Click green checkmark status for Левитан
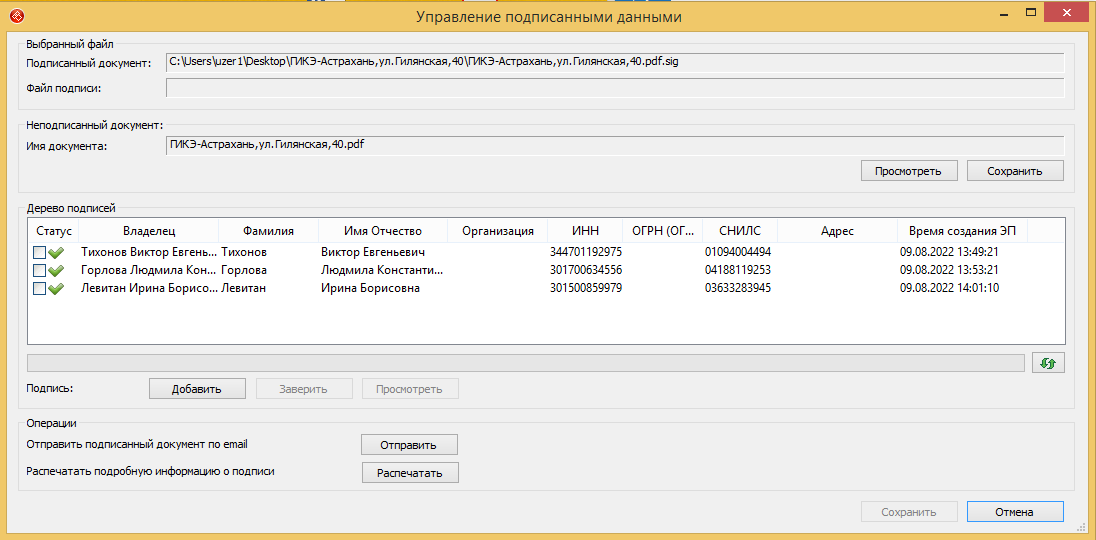Screen dimensions: 1096x540 pos(56,289)
